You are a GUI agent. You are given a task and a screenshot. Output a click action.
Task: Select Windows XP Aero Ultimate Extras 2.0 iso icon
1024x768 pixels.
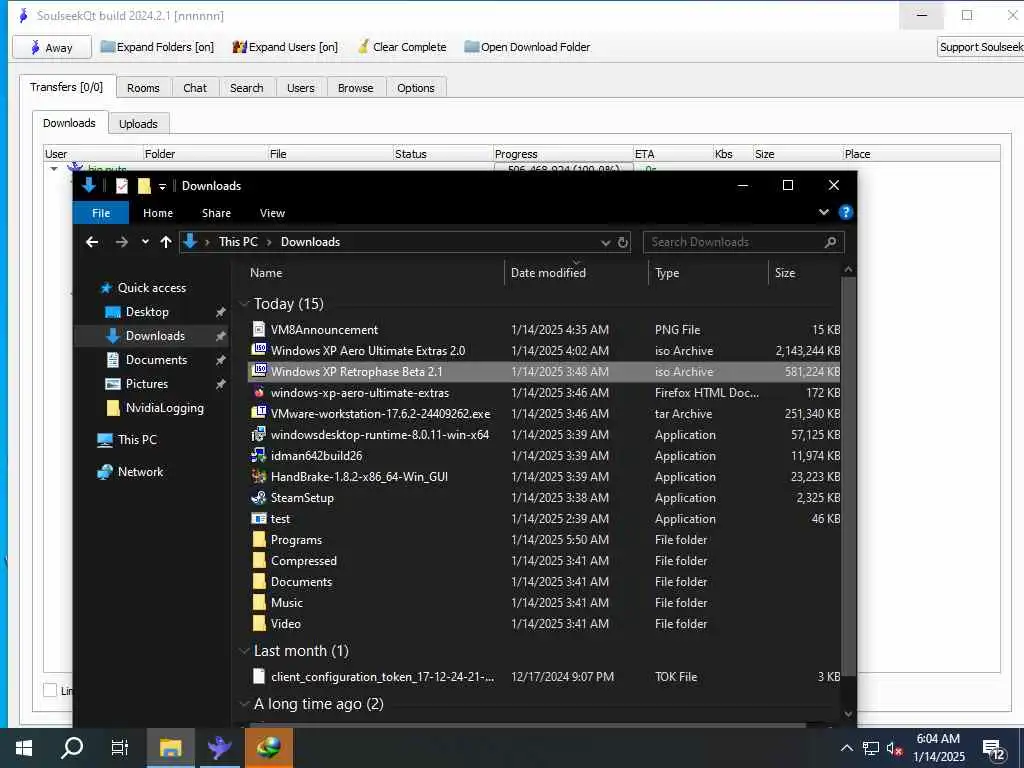[x=259, y=351]
